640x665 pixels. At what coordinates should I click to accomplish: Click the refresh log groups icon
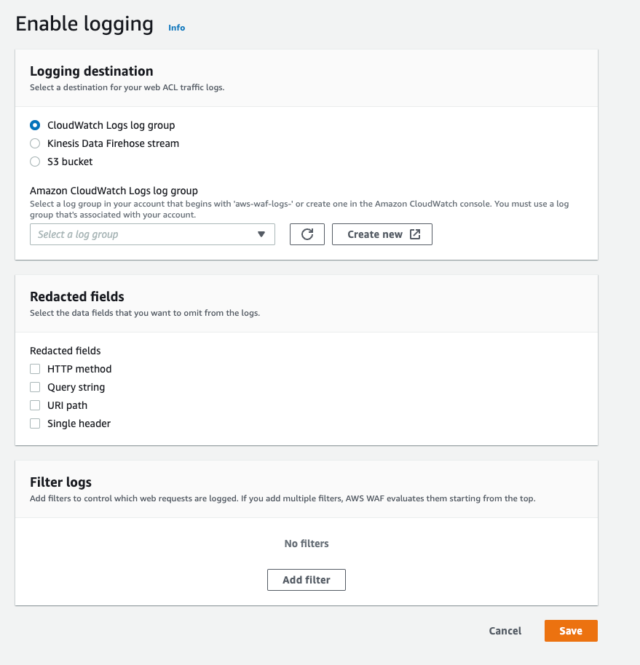click(307, 234)
